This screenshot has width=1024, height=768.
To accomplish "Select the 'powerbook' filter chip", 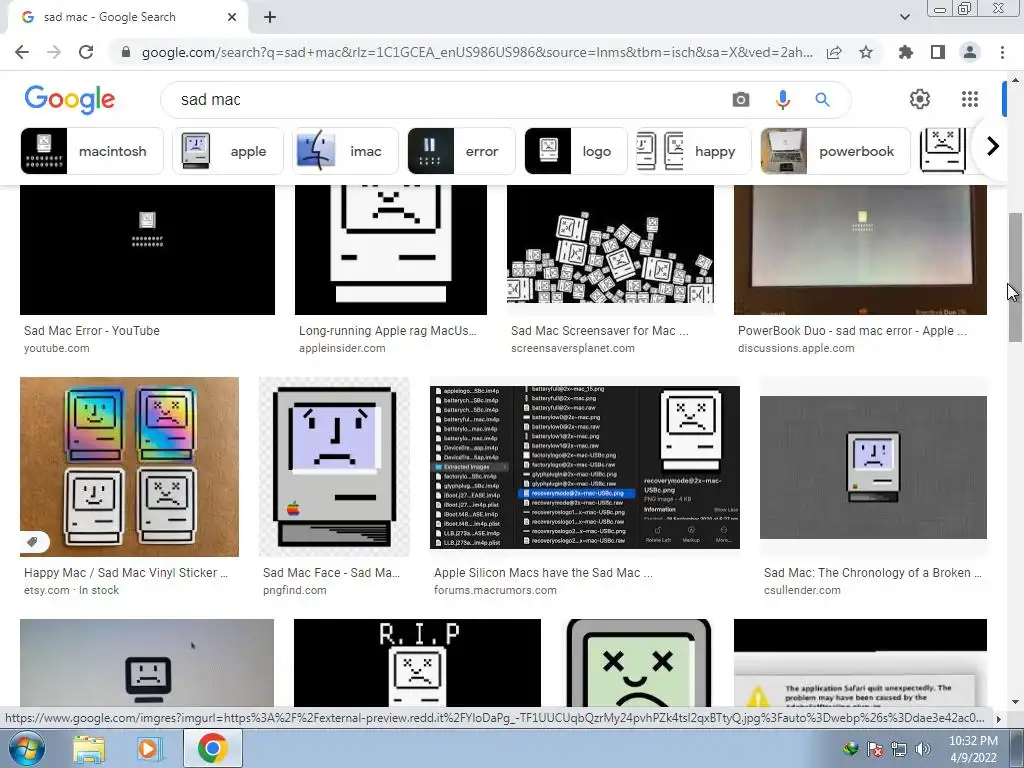I will point(835,152).
